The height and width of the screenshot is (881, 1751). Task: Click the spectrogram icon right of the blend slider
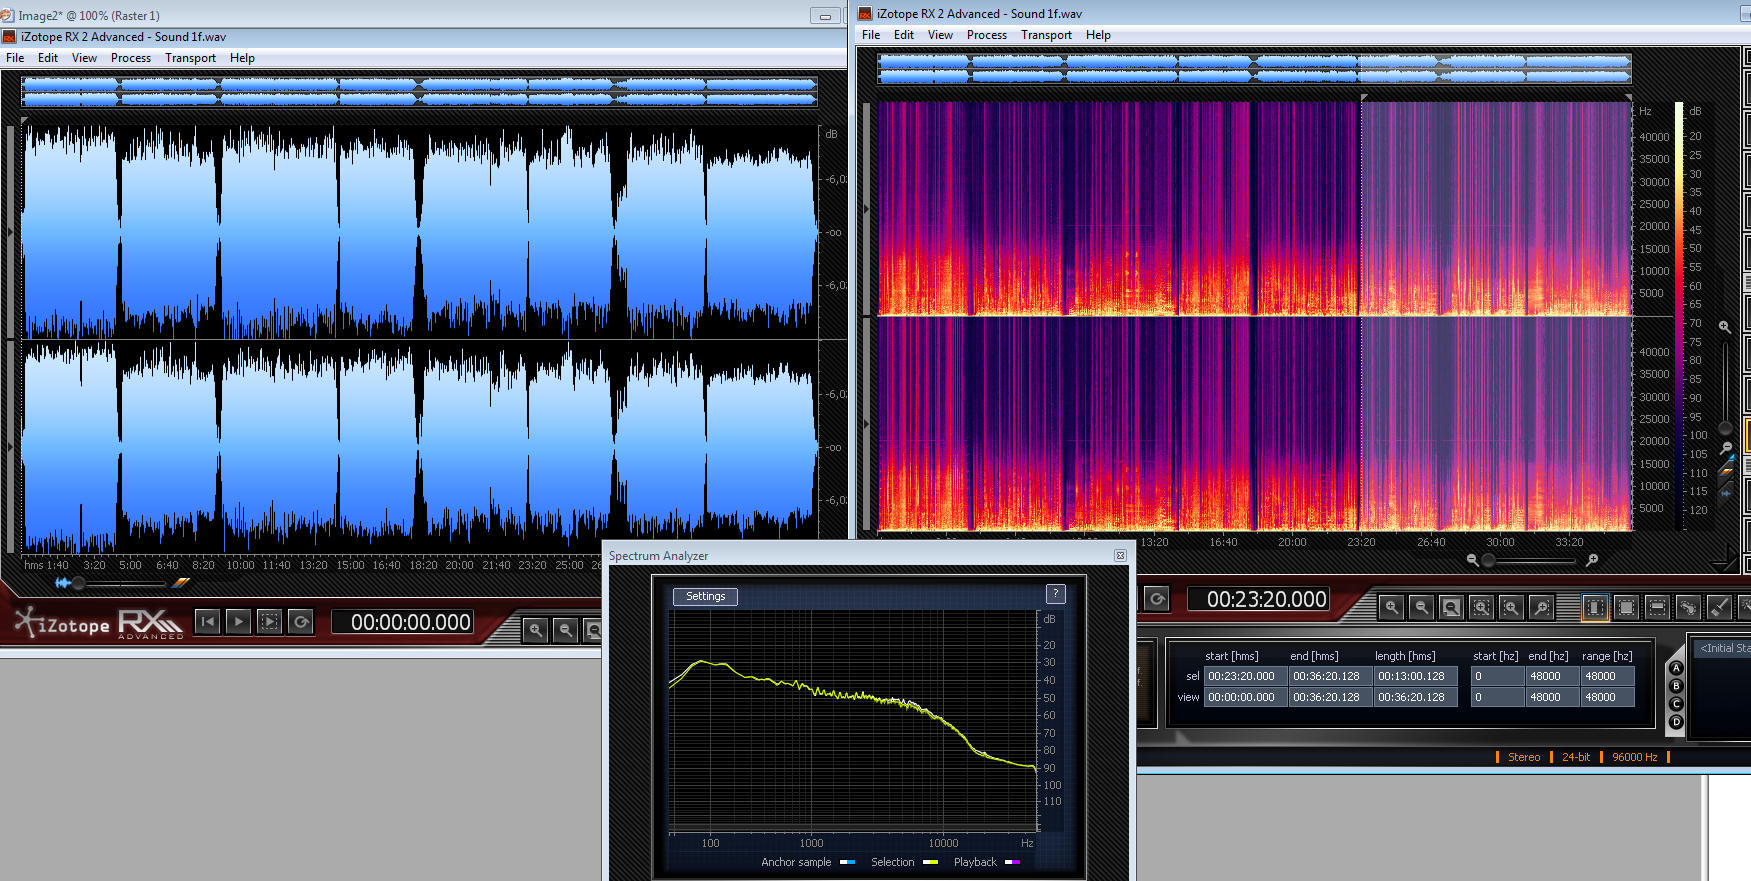(180, 583)
